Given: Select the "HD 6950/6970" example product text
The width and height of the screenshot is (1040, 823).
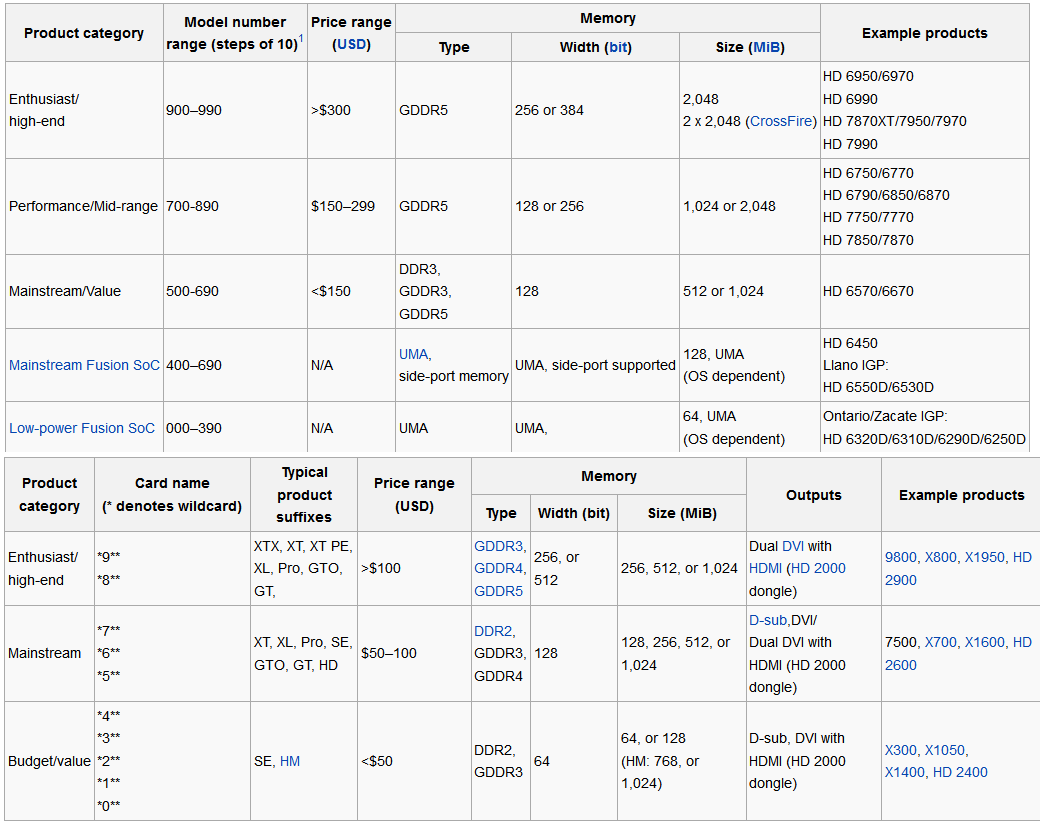Looking at the screenshot, I should [x=868, y=76].
